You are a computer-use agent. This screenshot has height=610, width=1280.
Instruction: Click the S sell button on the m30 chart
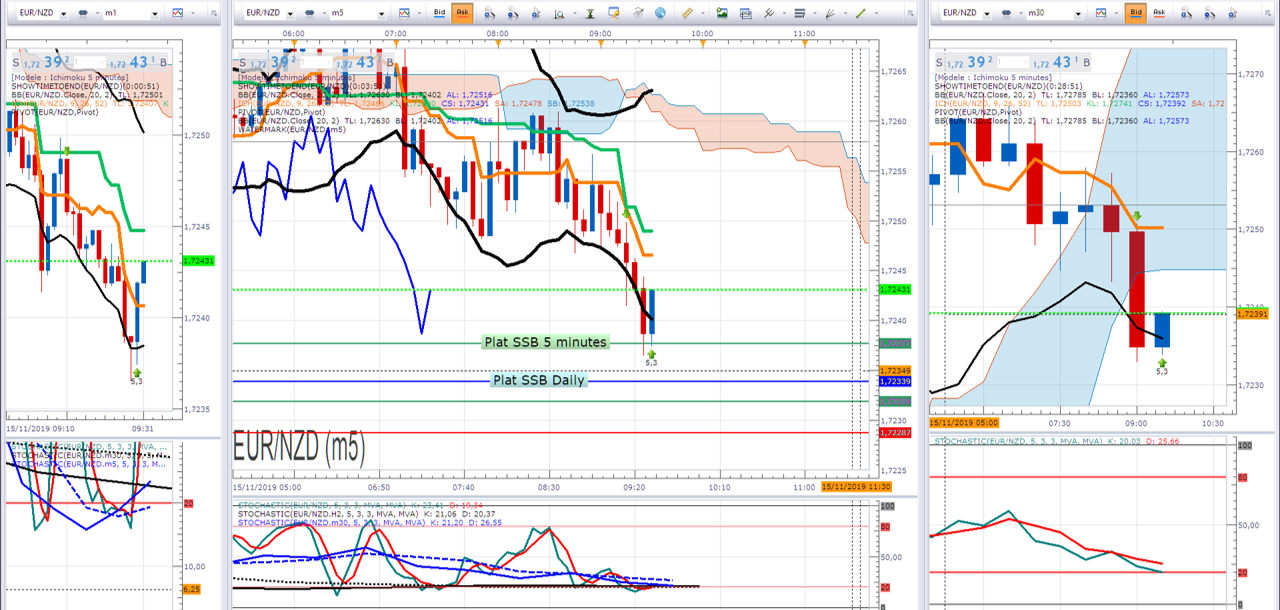coord(939,62)
